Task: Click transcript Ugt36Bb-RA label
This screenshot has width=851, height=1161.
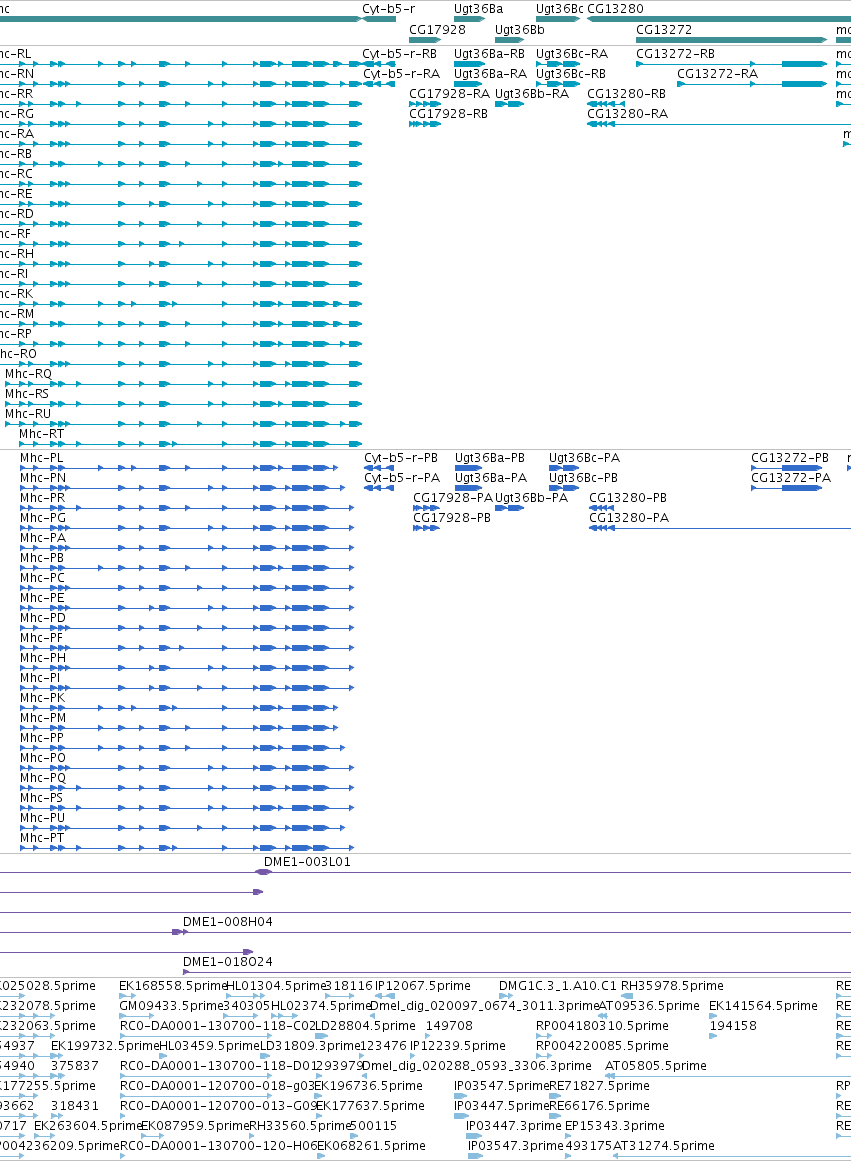Action: coord(532,94)
